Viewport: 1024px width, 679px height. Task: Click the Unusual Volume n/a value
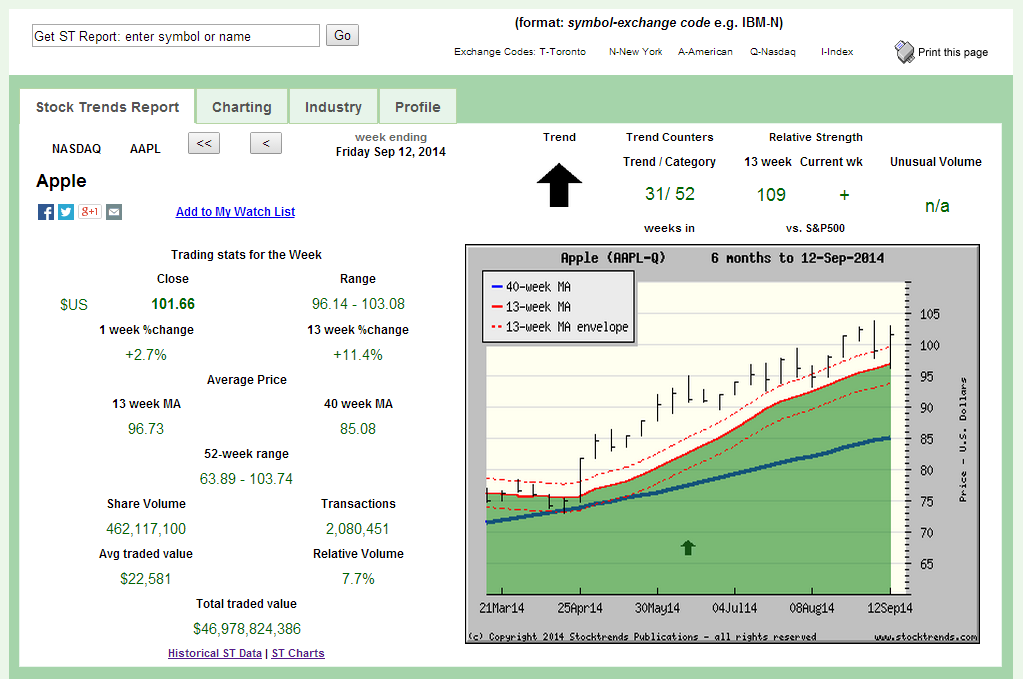point(937,206)
